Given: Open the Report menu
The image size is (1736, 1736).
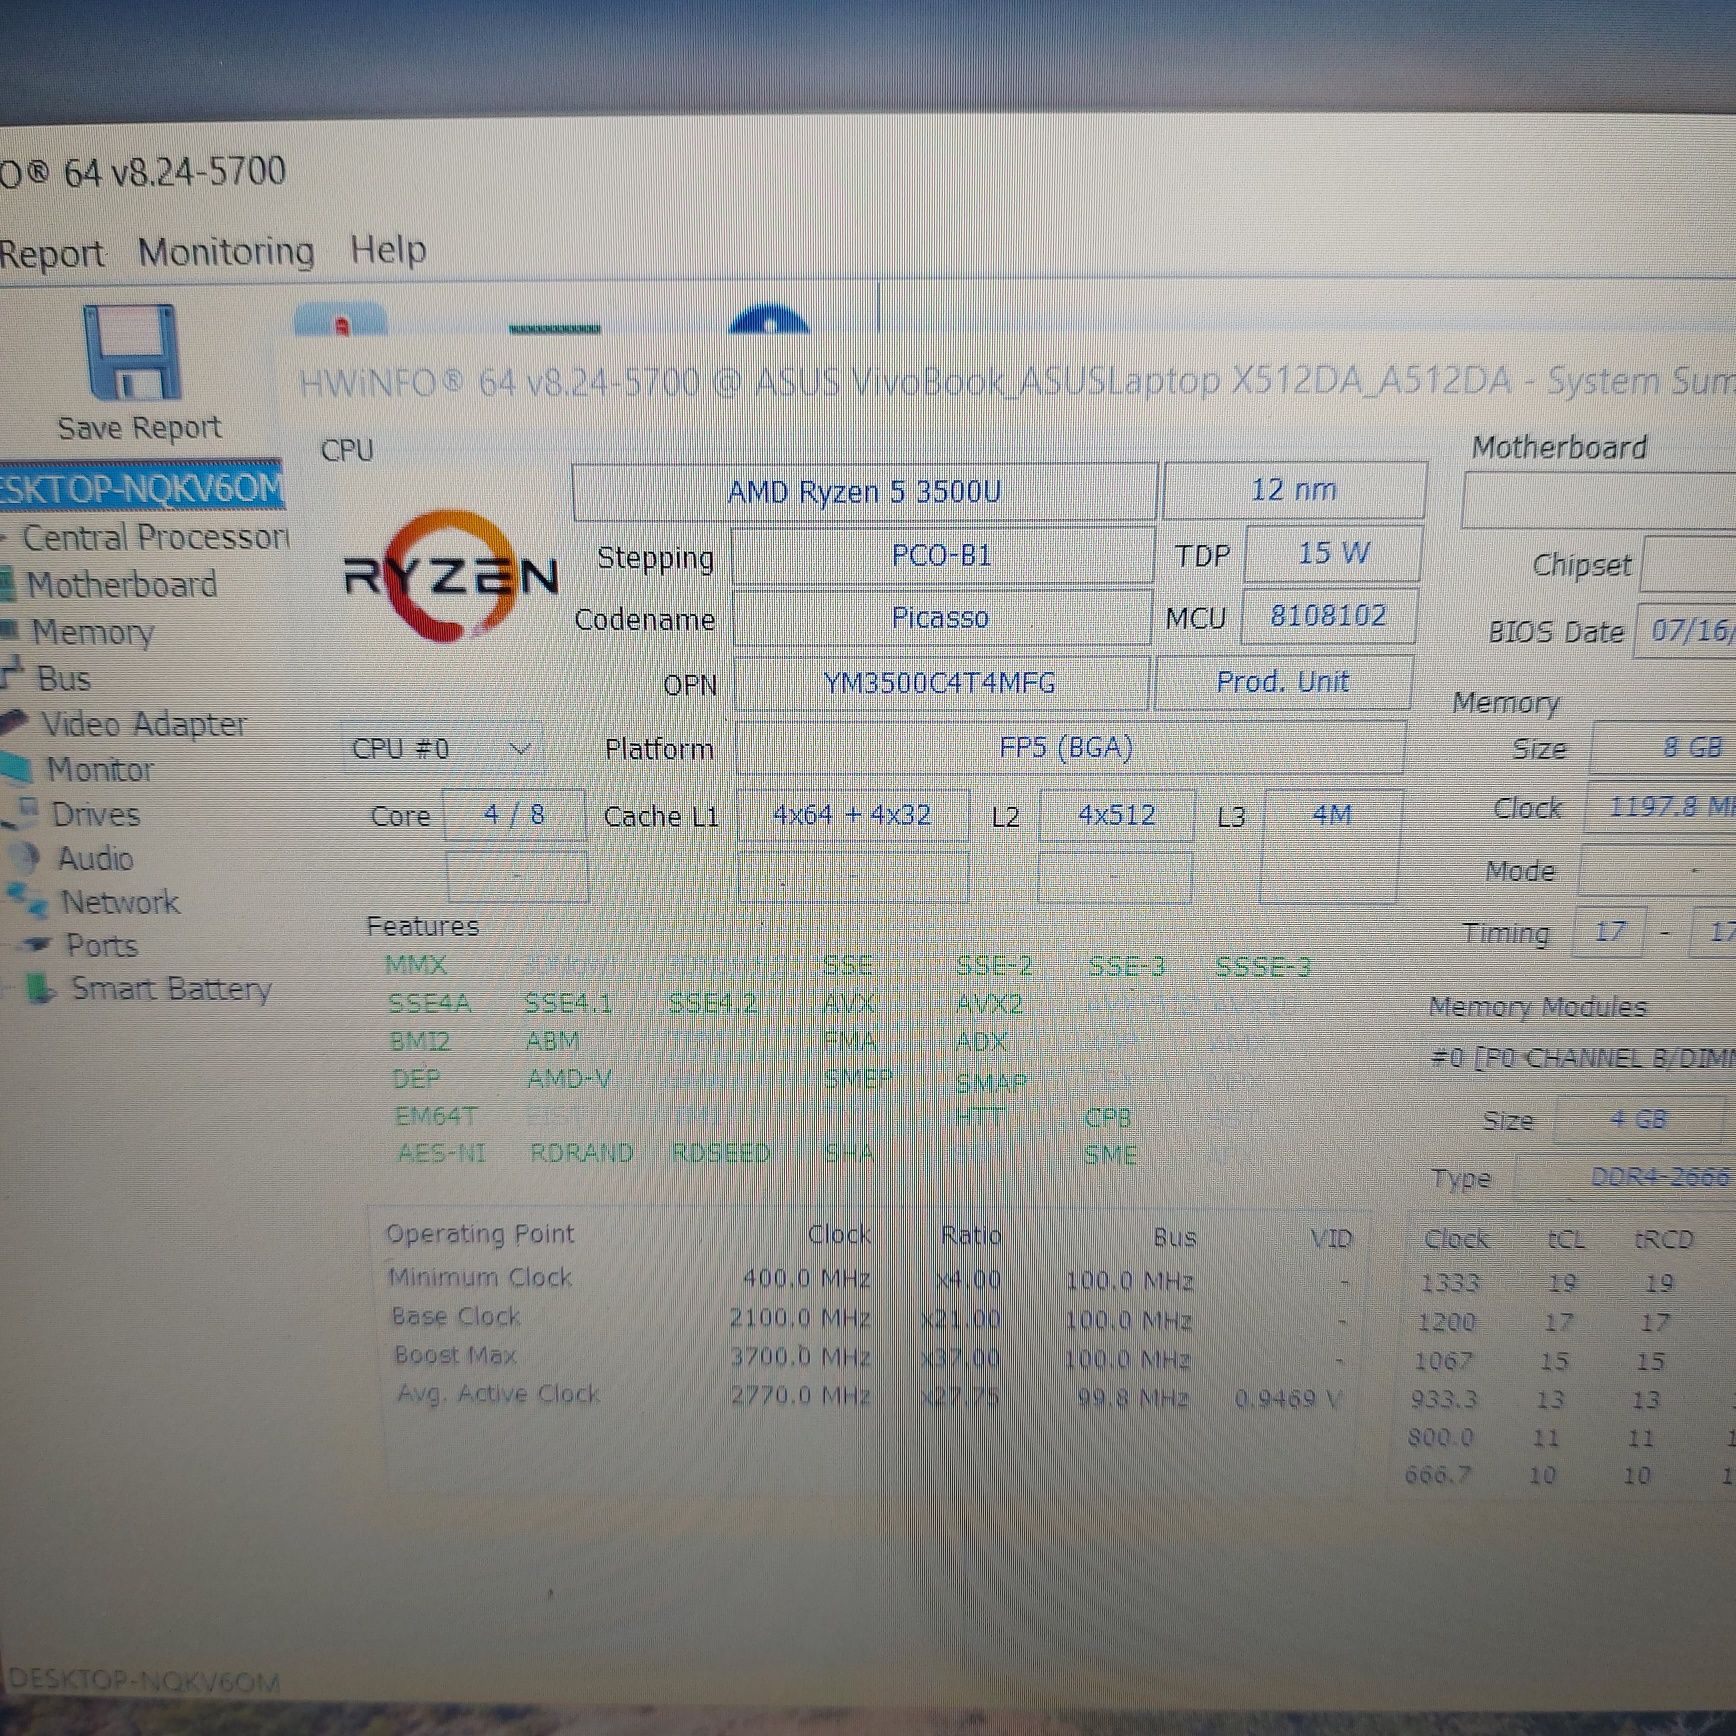Looking at the screenshot, I should (x=51, y=253).
